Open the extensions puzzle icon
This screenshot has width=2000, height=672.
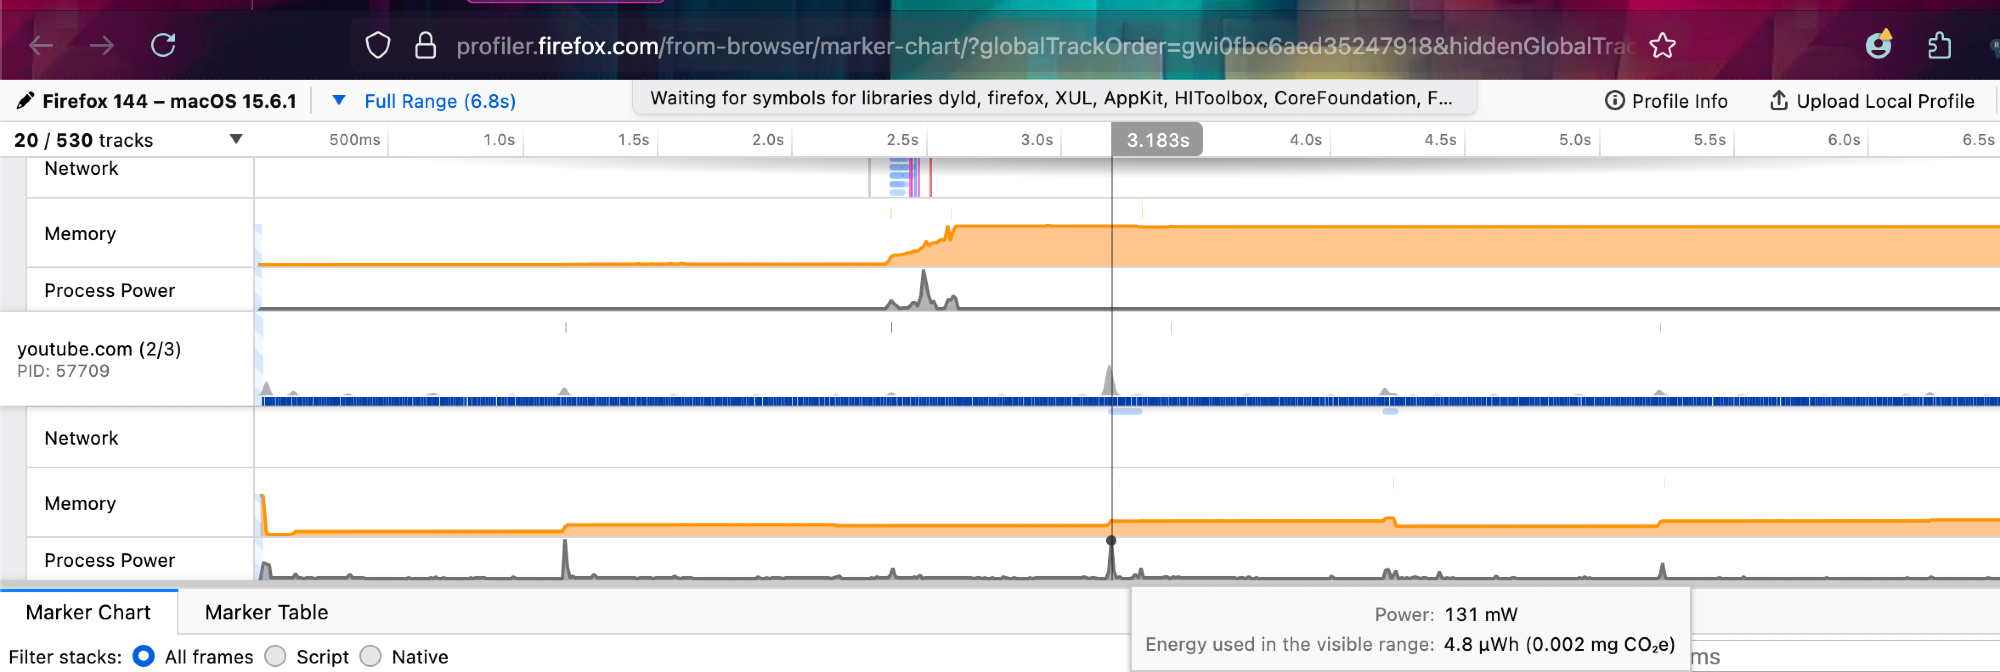[1939, 45]
